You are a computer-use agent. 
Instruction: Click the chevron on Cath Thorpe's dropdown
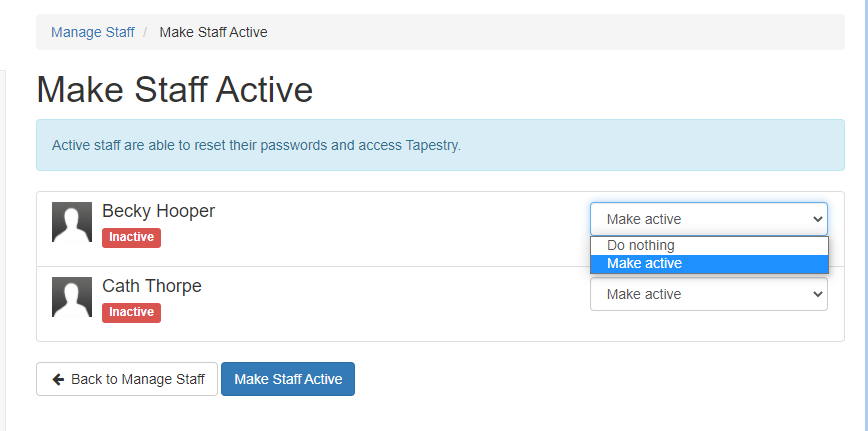point(818,294)
